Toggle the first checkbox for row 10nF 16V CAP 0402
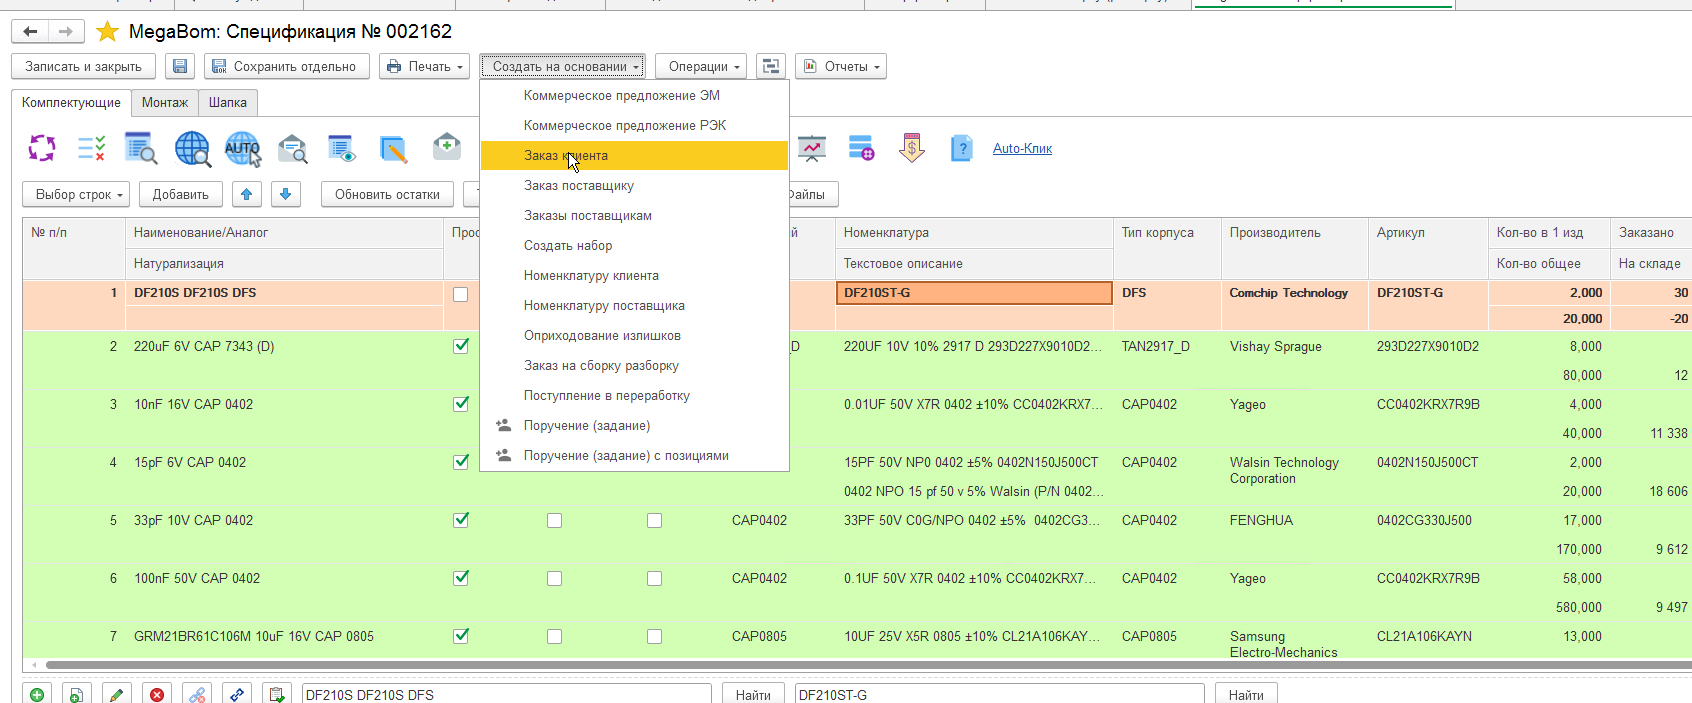1692x703 pixels. [461, 404]
